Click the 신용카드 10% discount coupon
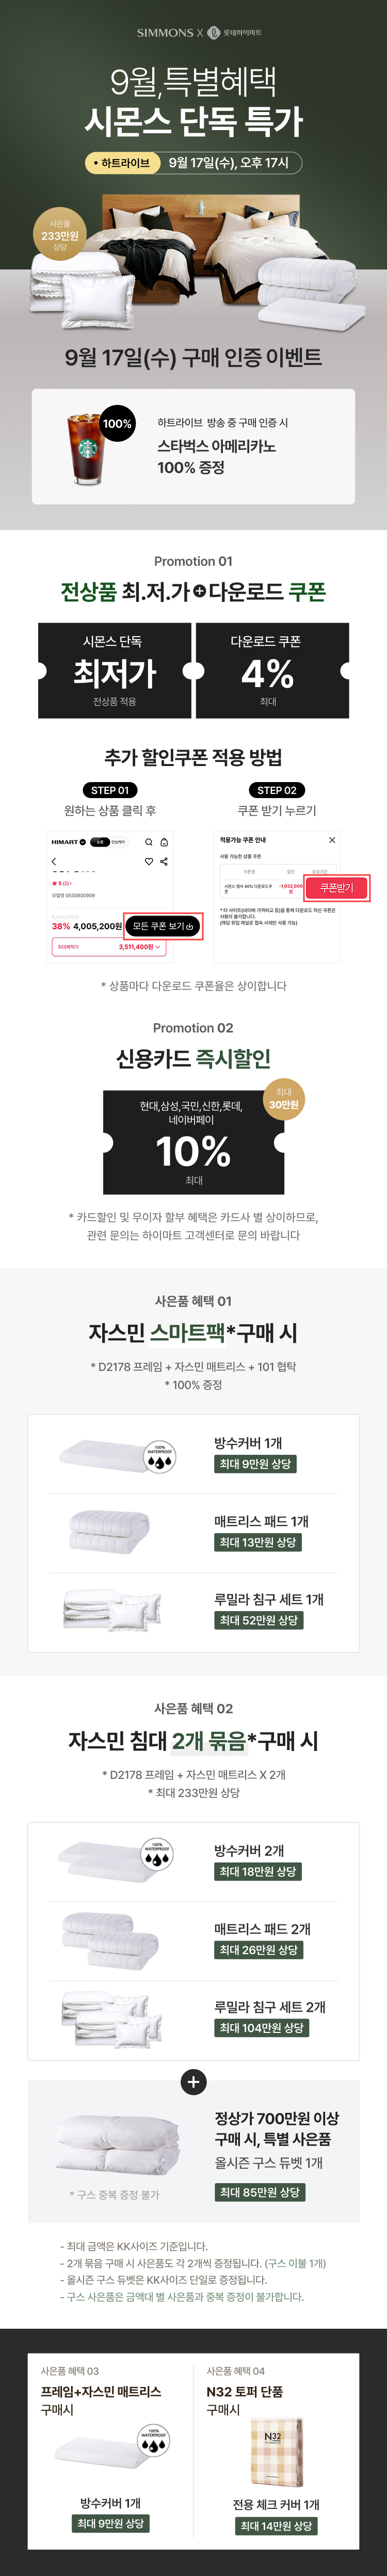 pos(194,1142)
